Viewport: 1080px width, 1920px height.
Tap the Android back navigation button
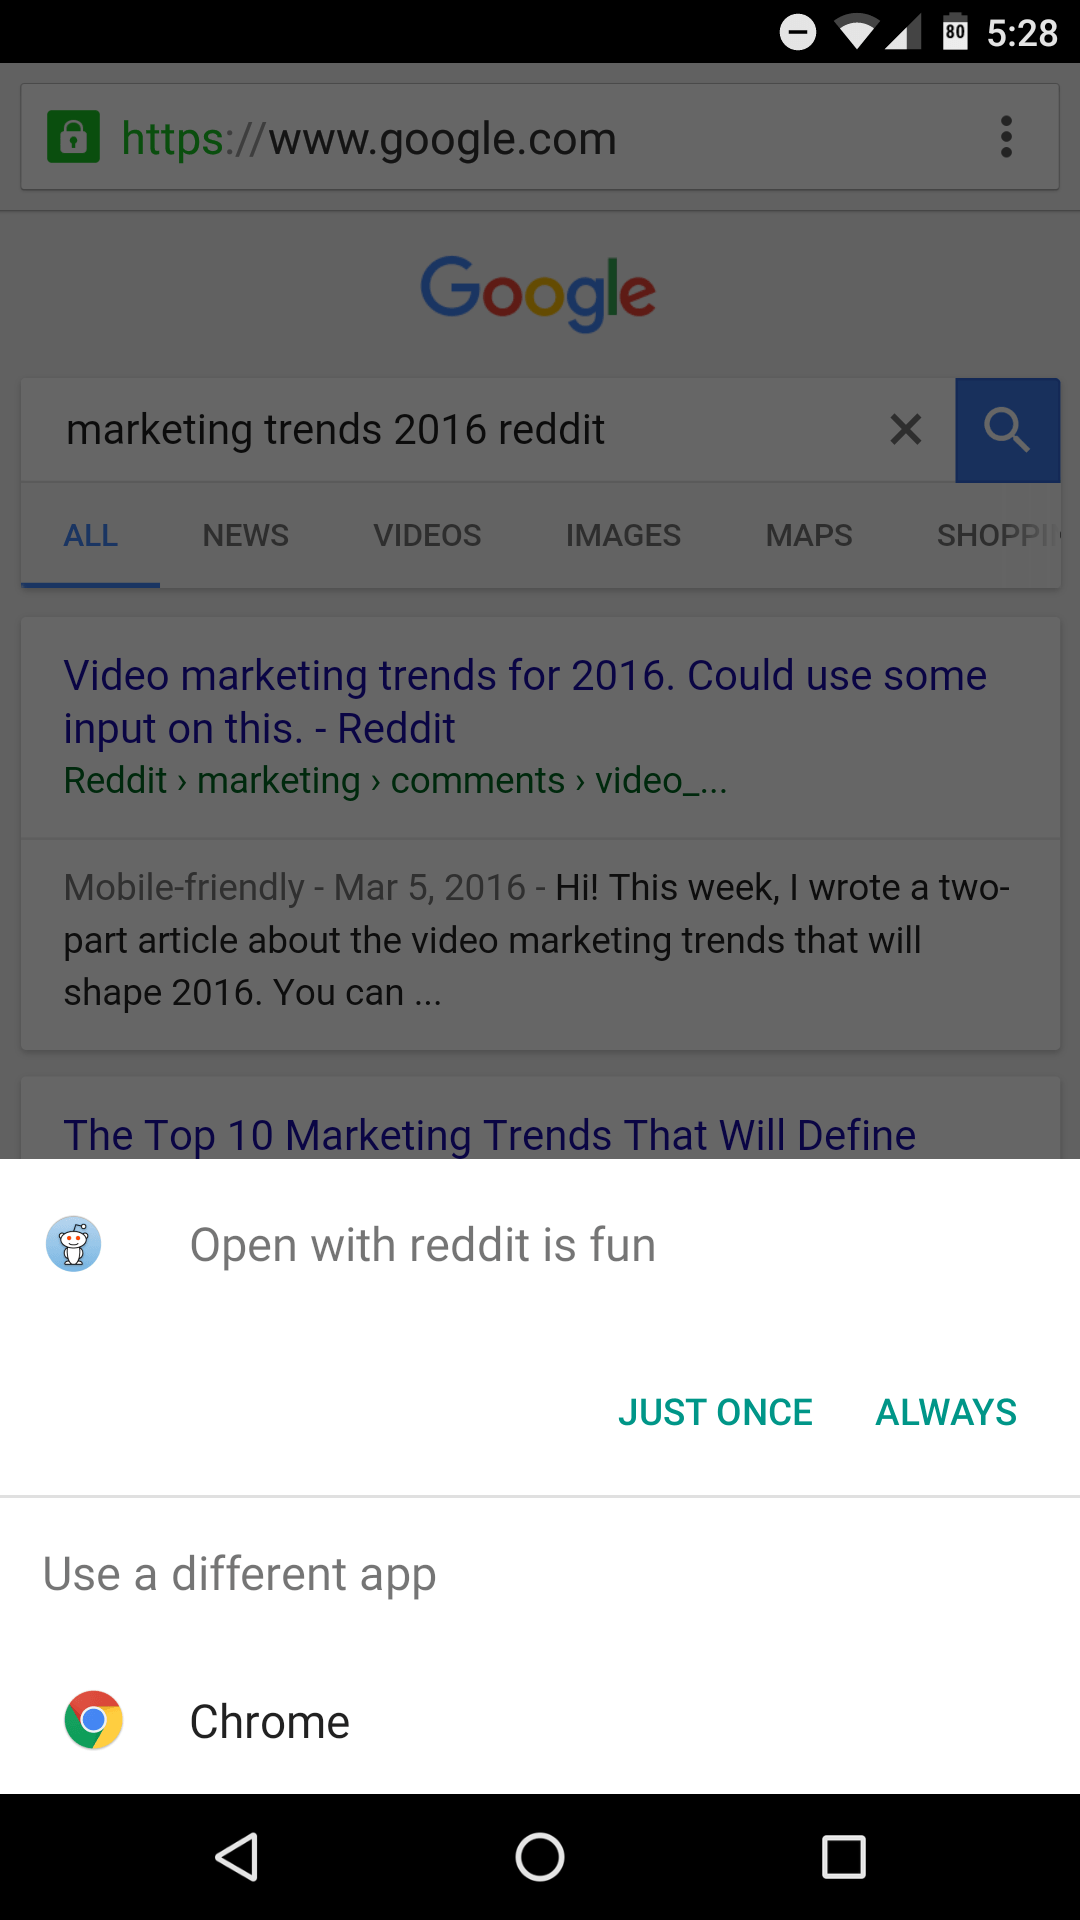(x=237, y=1857)
